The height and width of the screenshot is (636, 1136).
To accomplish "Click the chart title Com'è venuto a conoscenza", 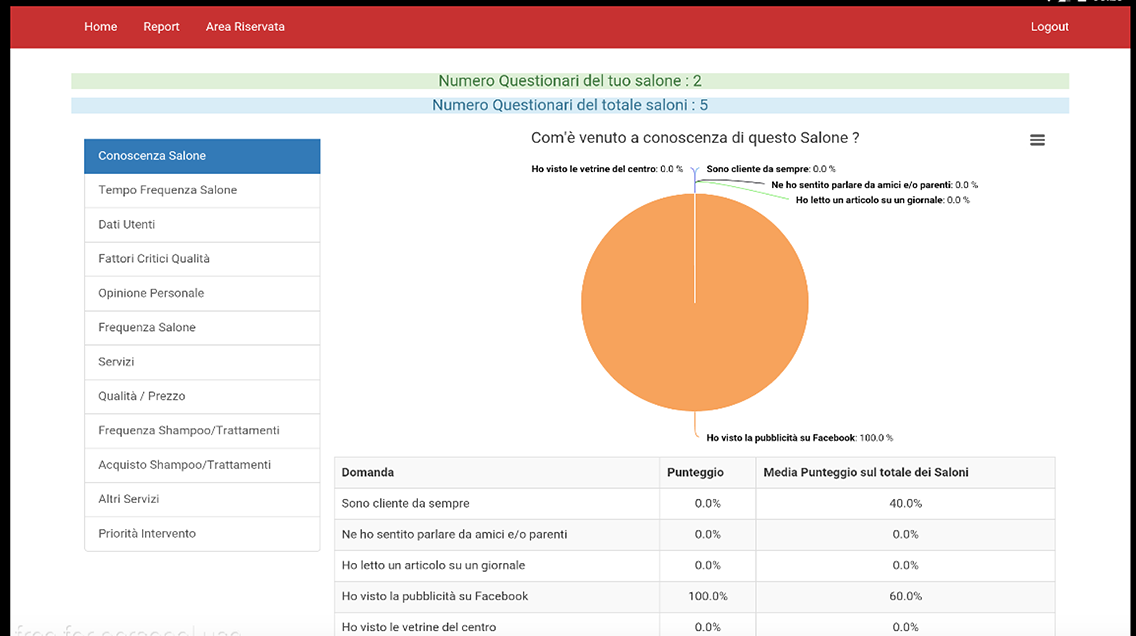I will [x=695, y=138].
